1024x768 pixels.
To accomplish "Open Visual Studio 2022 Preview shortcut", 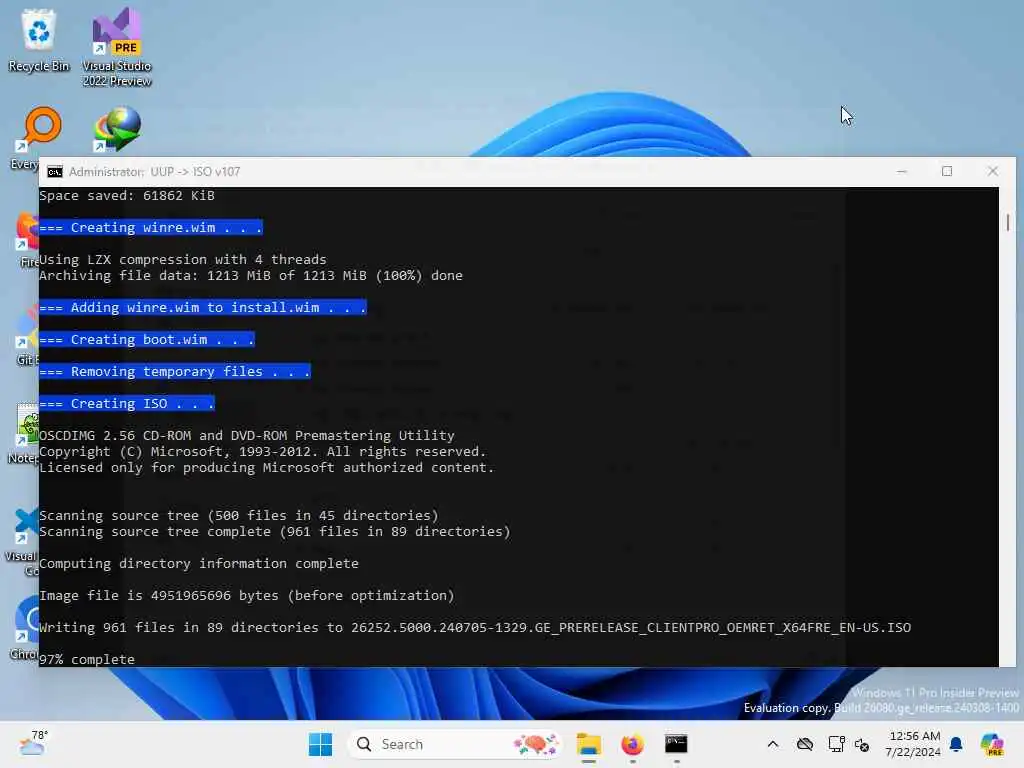I will pos(117,47).
